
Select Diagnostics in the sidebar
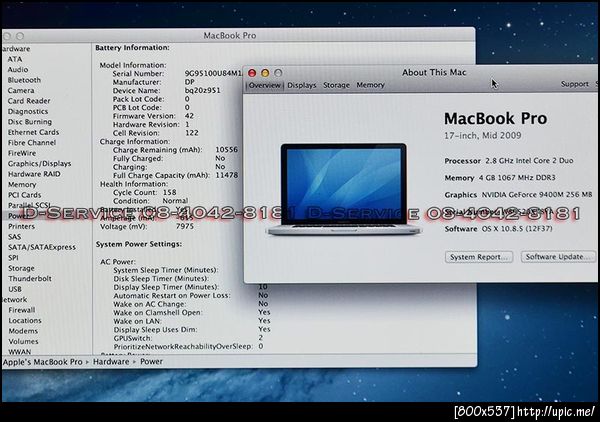point(28,111)
